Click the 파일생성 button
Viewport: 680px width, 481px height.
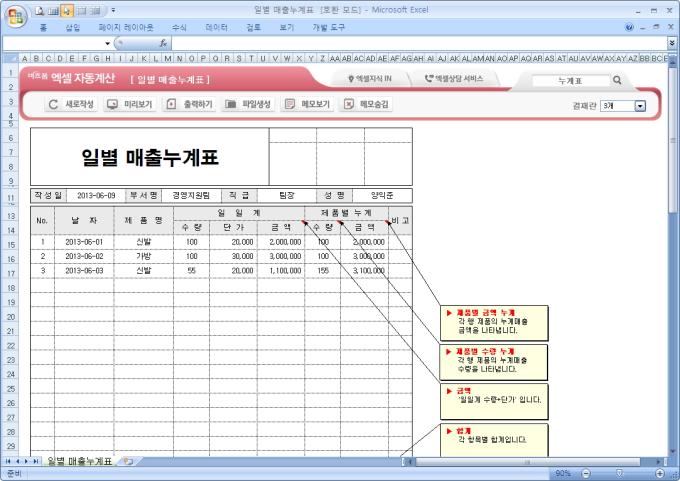click(248, 104)
